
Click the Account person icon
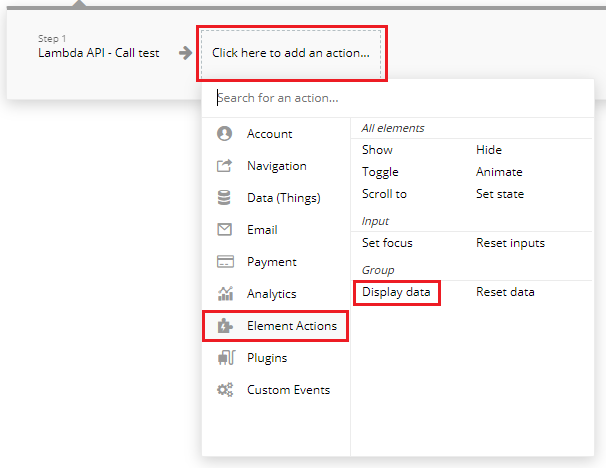coord(225,134)
